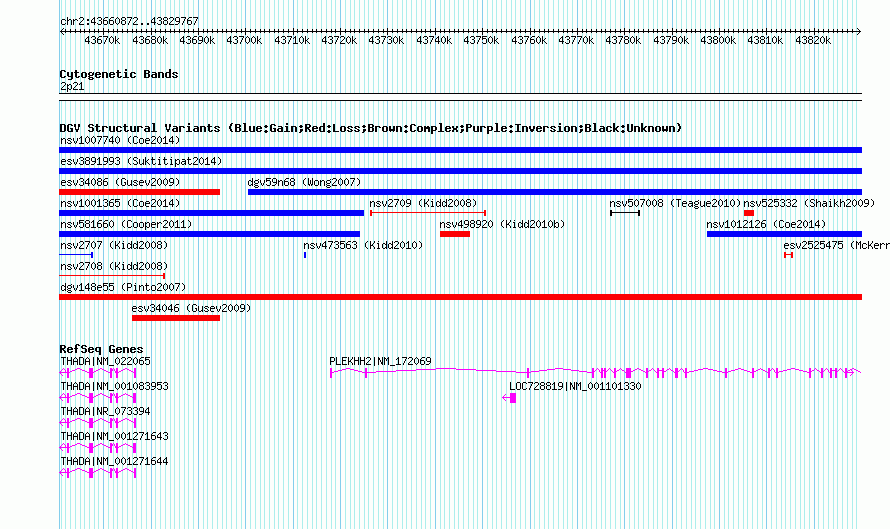This screenshot has height=529, width=890.
Task: Open the nsv581660 (Cooper2011) blue bar
Action: [x=209, y=234]
